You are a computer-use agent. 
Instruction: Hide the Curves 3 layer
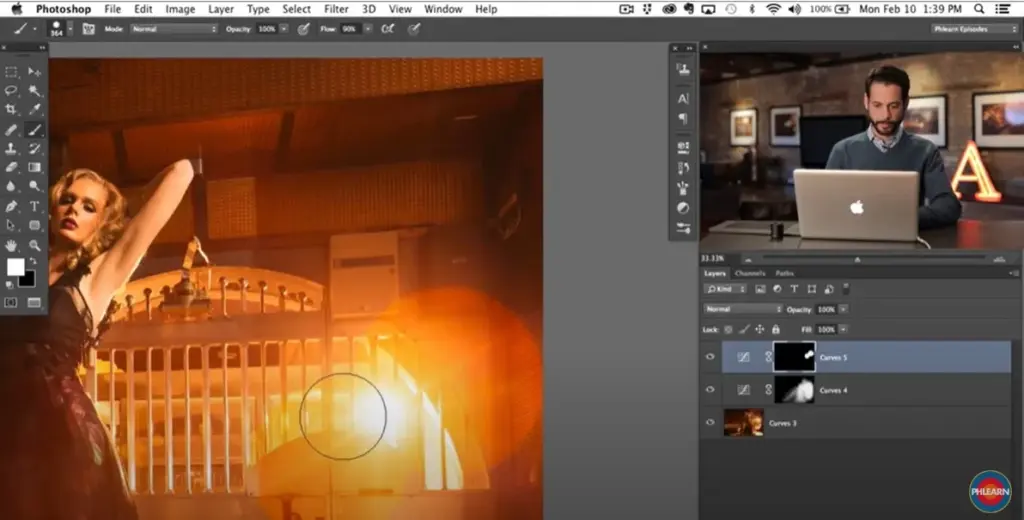point(710,423)
